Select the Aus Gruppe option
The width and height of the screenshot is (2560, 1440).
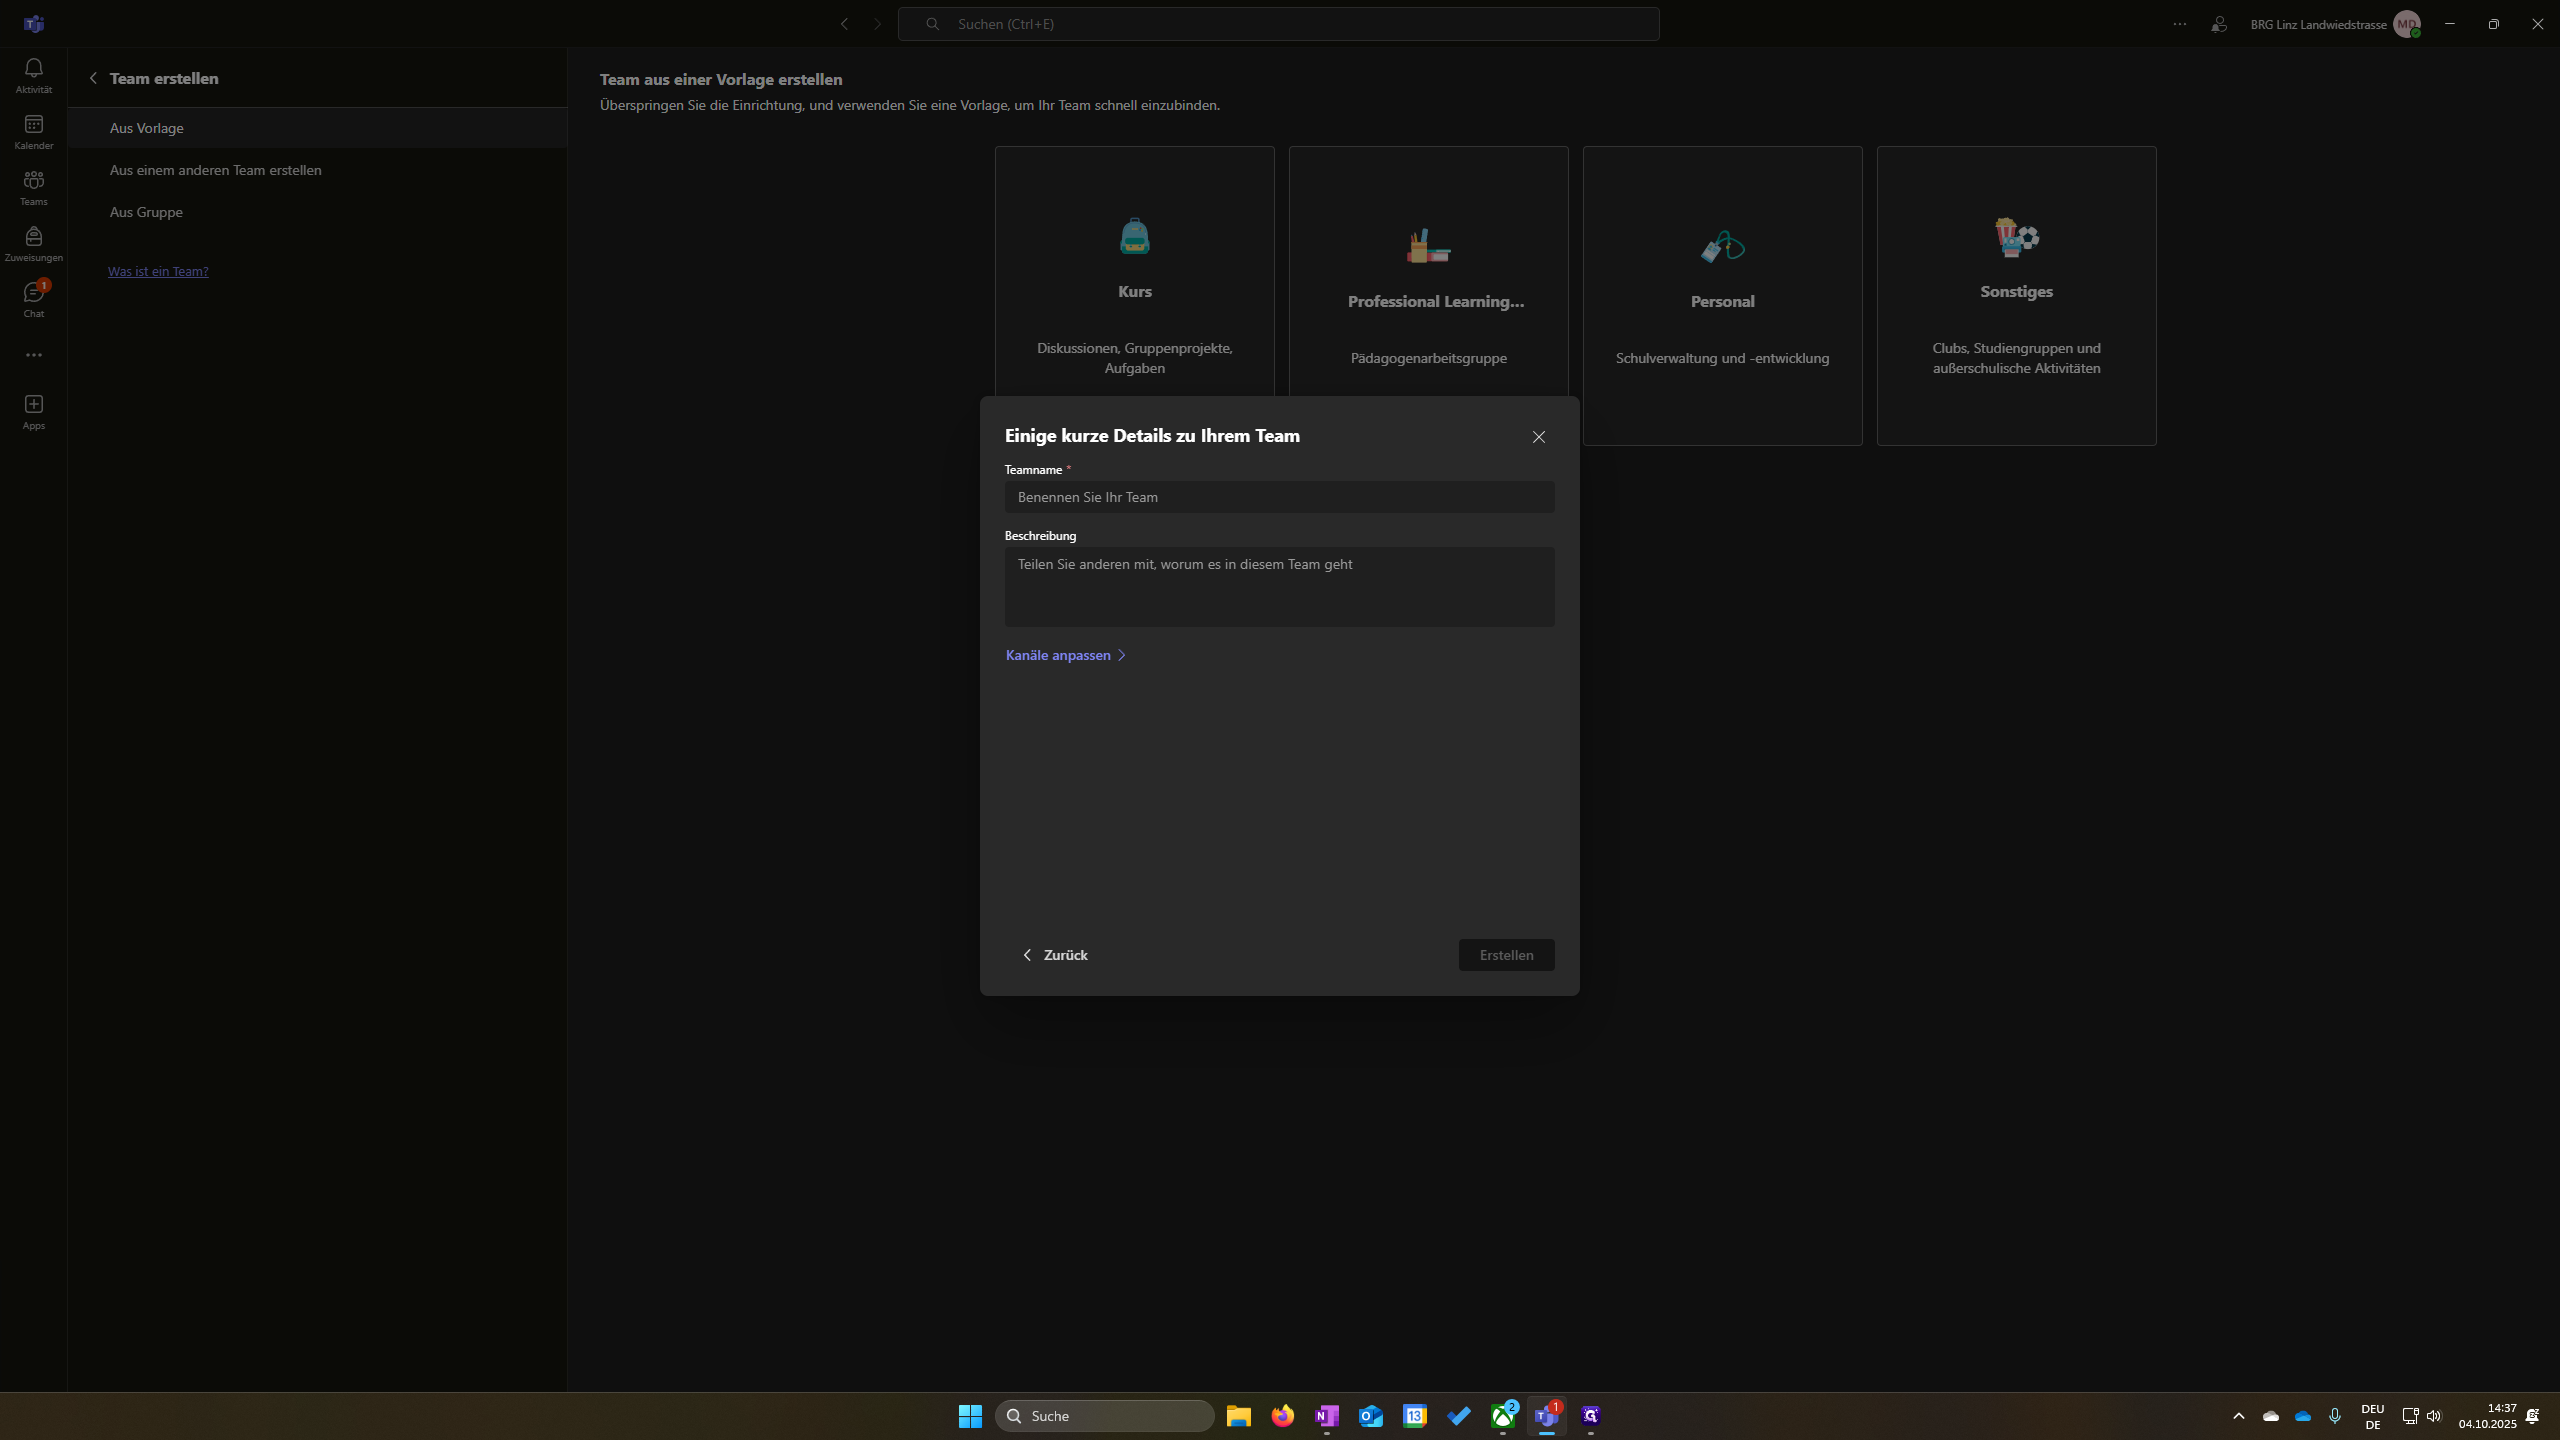(146, 212)
